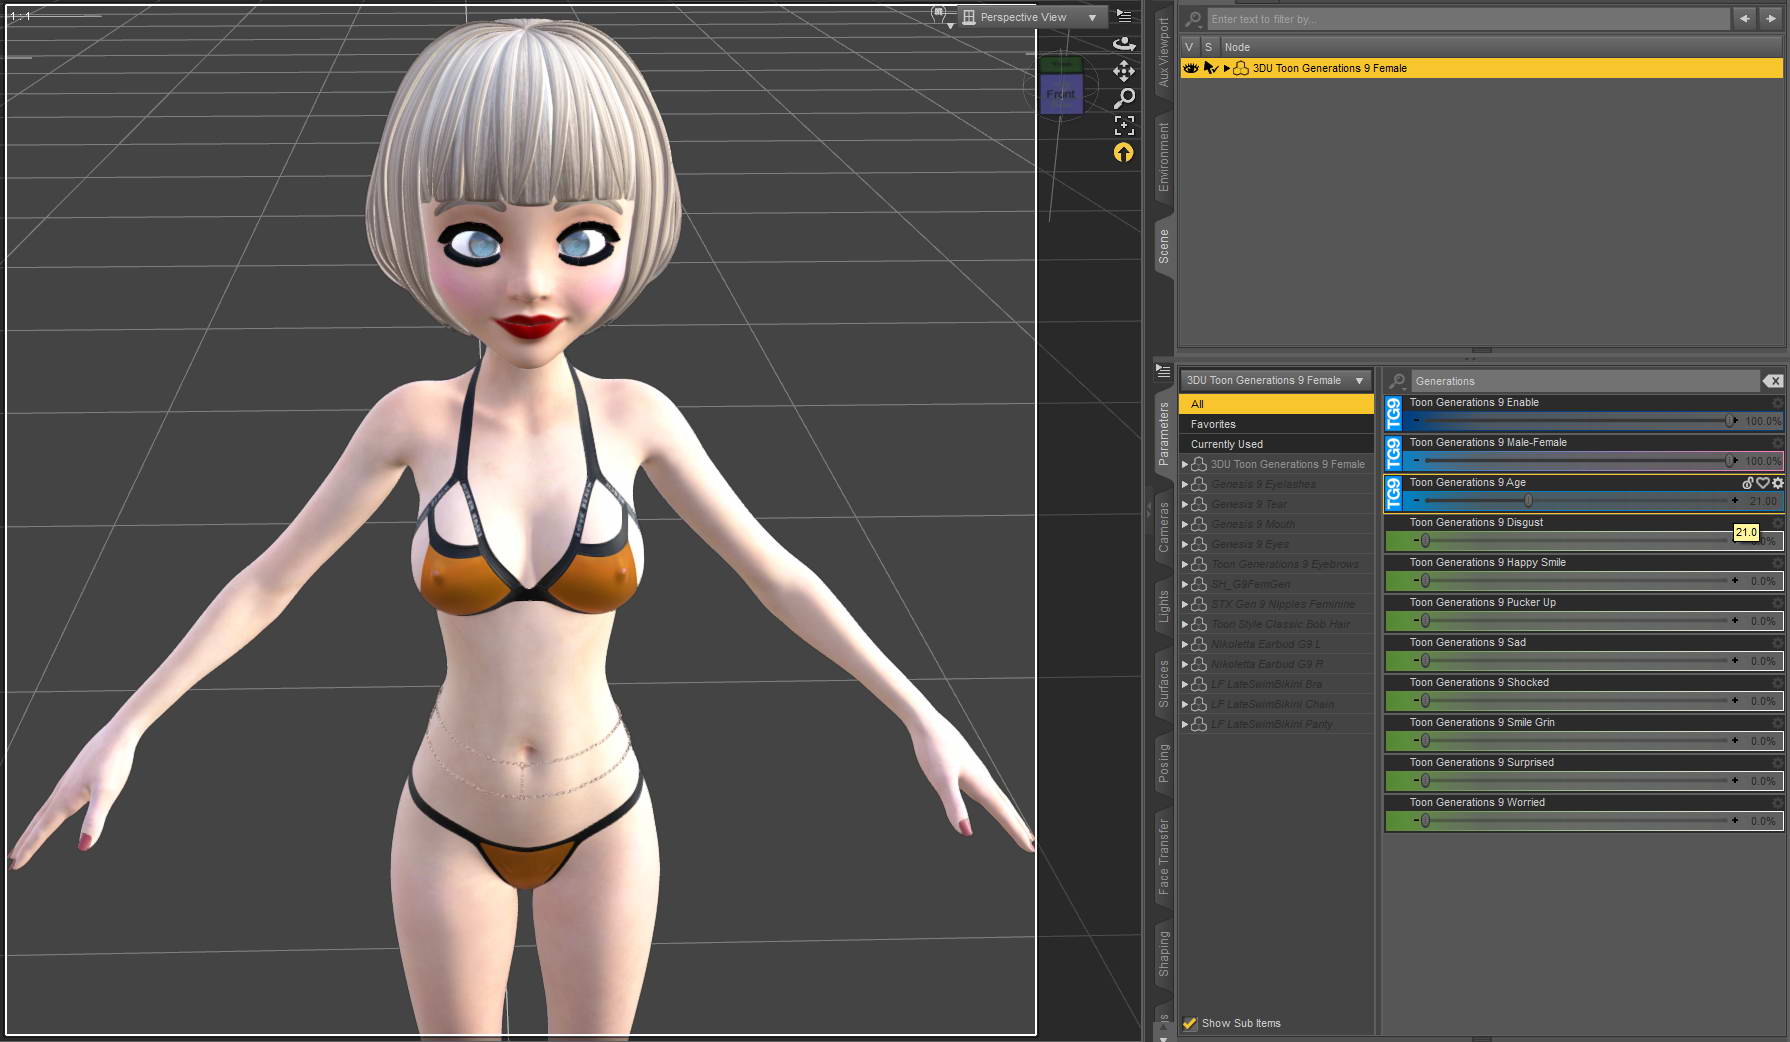
Task: Toggle the eye visibility of 3DU Toon Generations 9 Female
Action: [x=1190, y=68]
